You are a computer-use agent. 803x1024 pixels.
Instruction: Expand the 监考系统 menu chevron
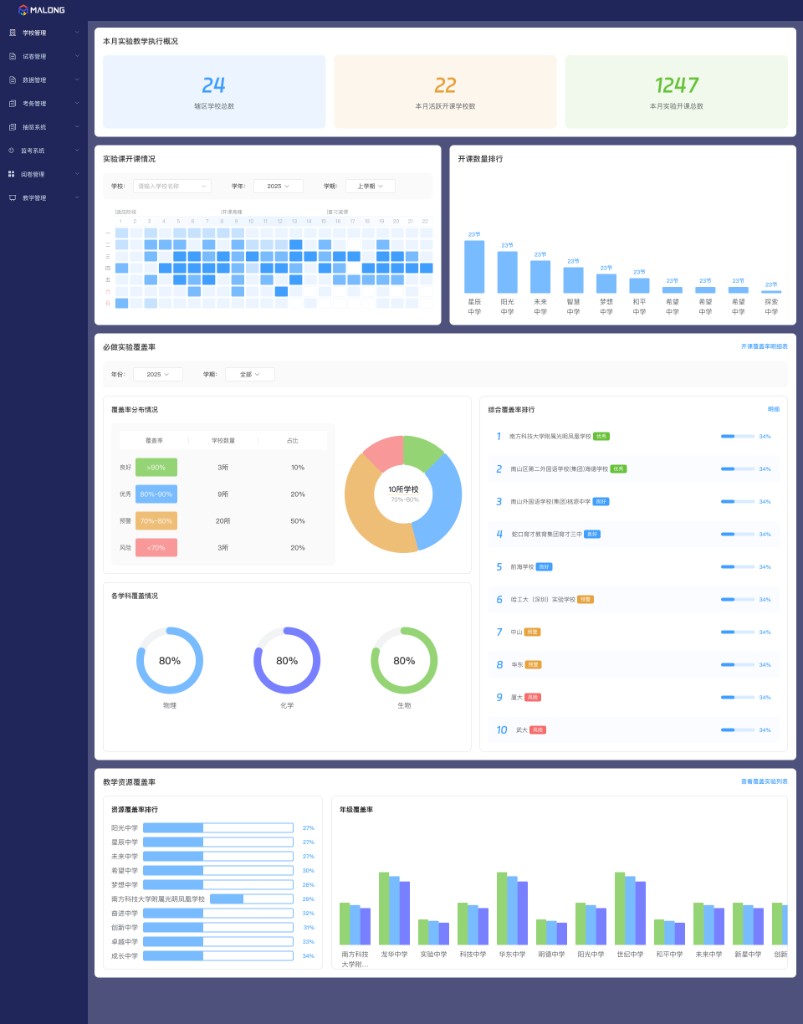pyautogui.click(x=77, y=150)
